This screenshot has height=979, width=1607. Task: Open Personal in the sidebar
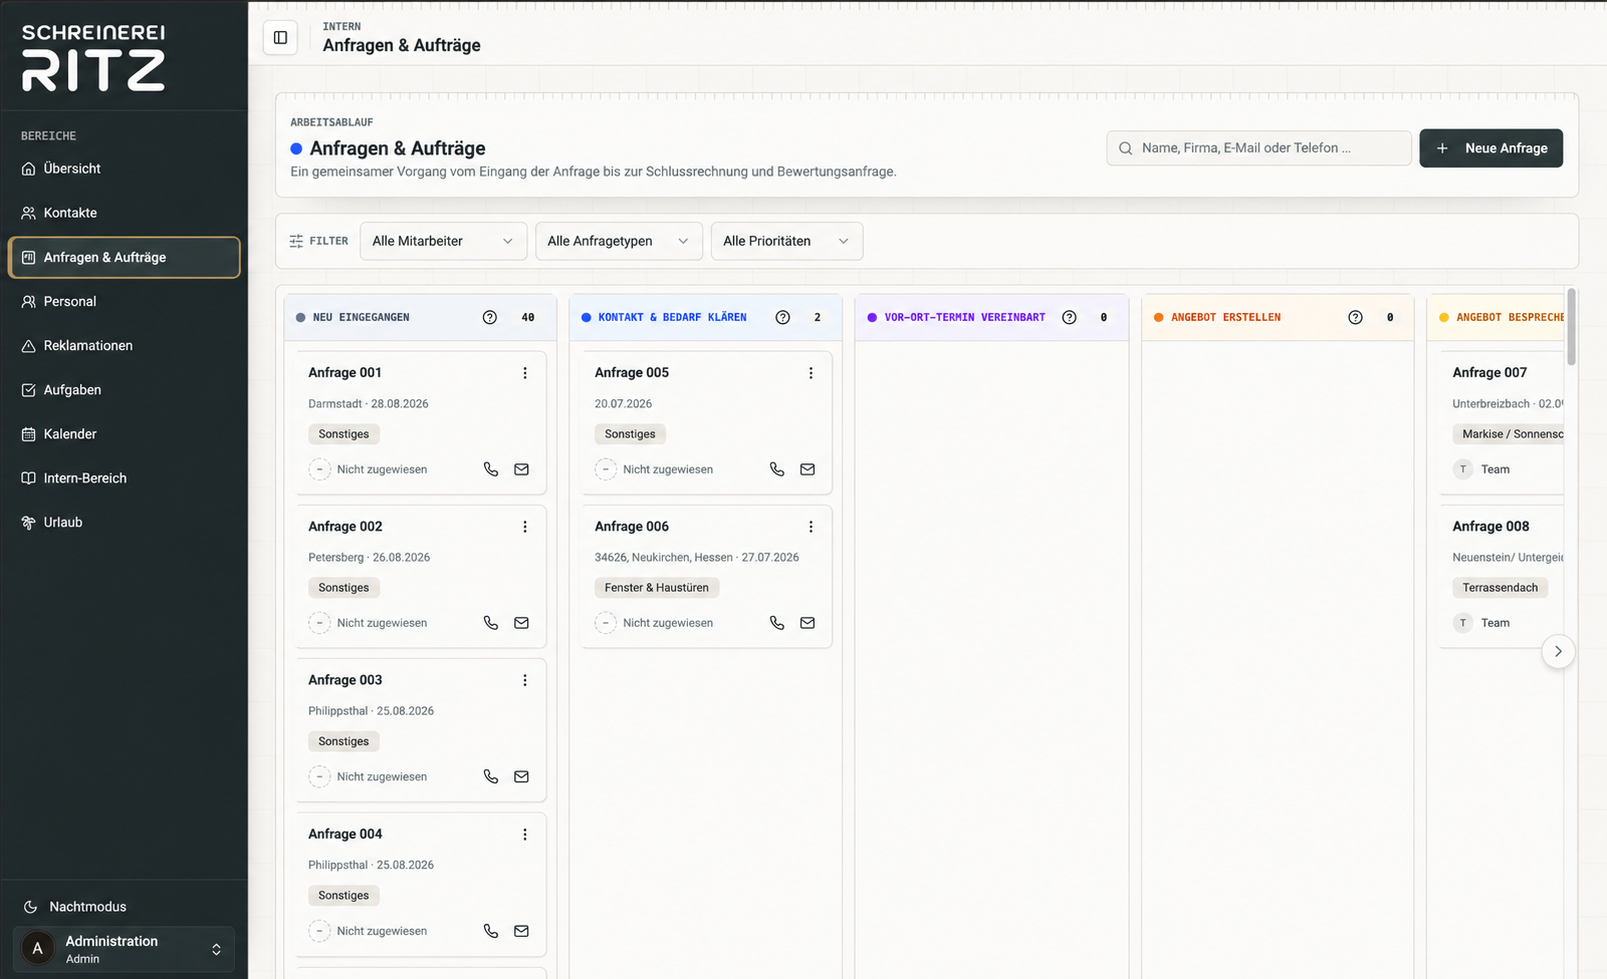[124, 301]
